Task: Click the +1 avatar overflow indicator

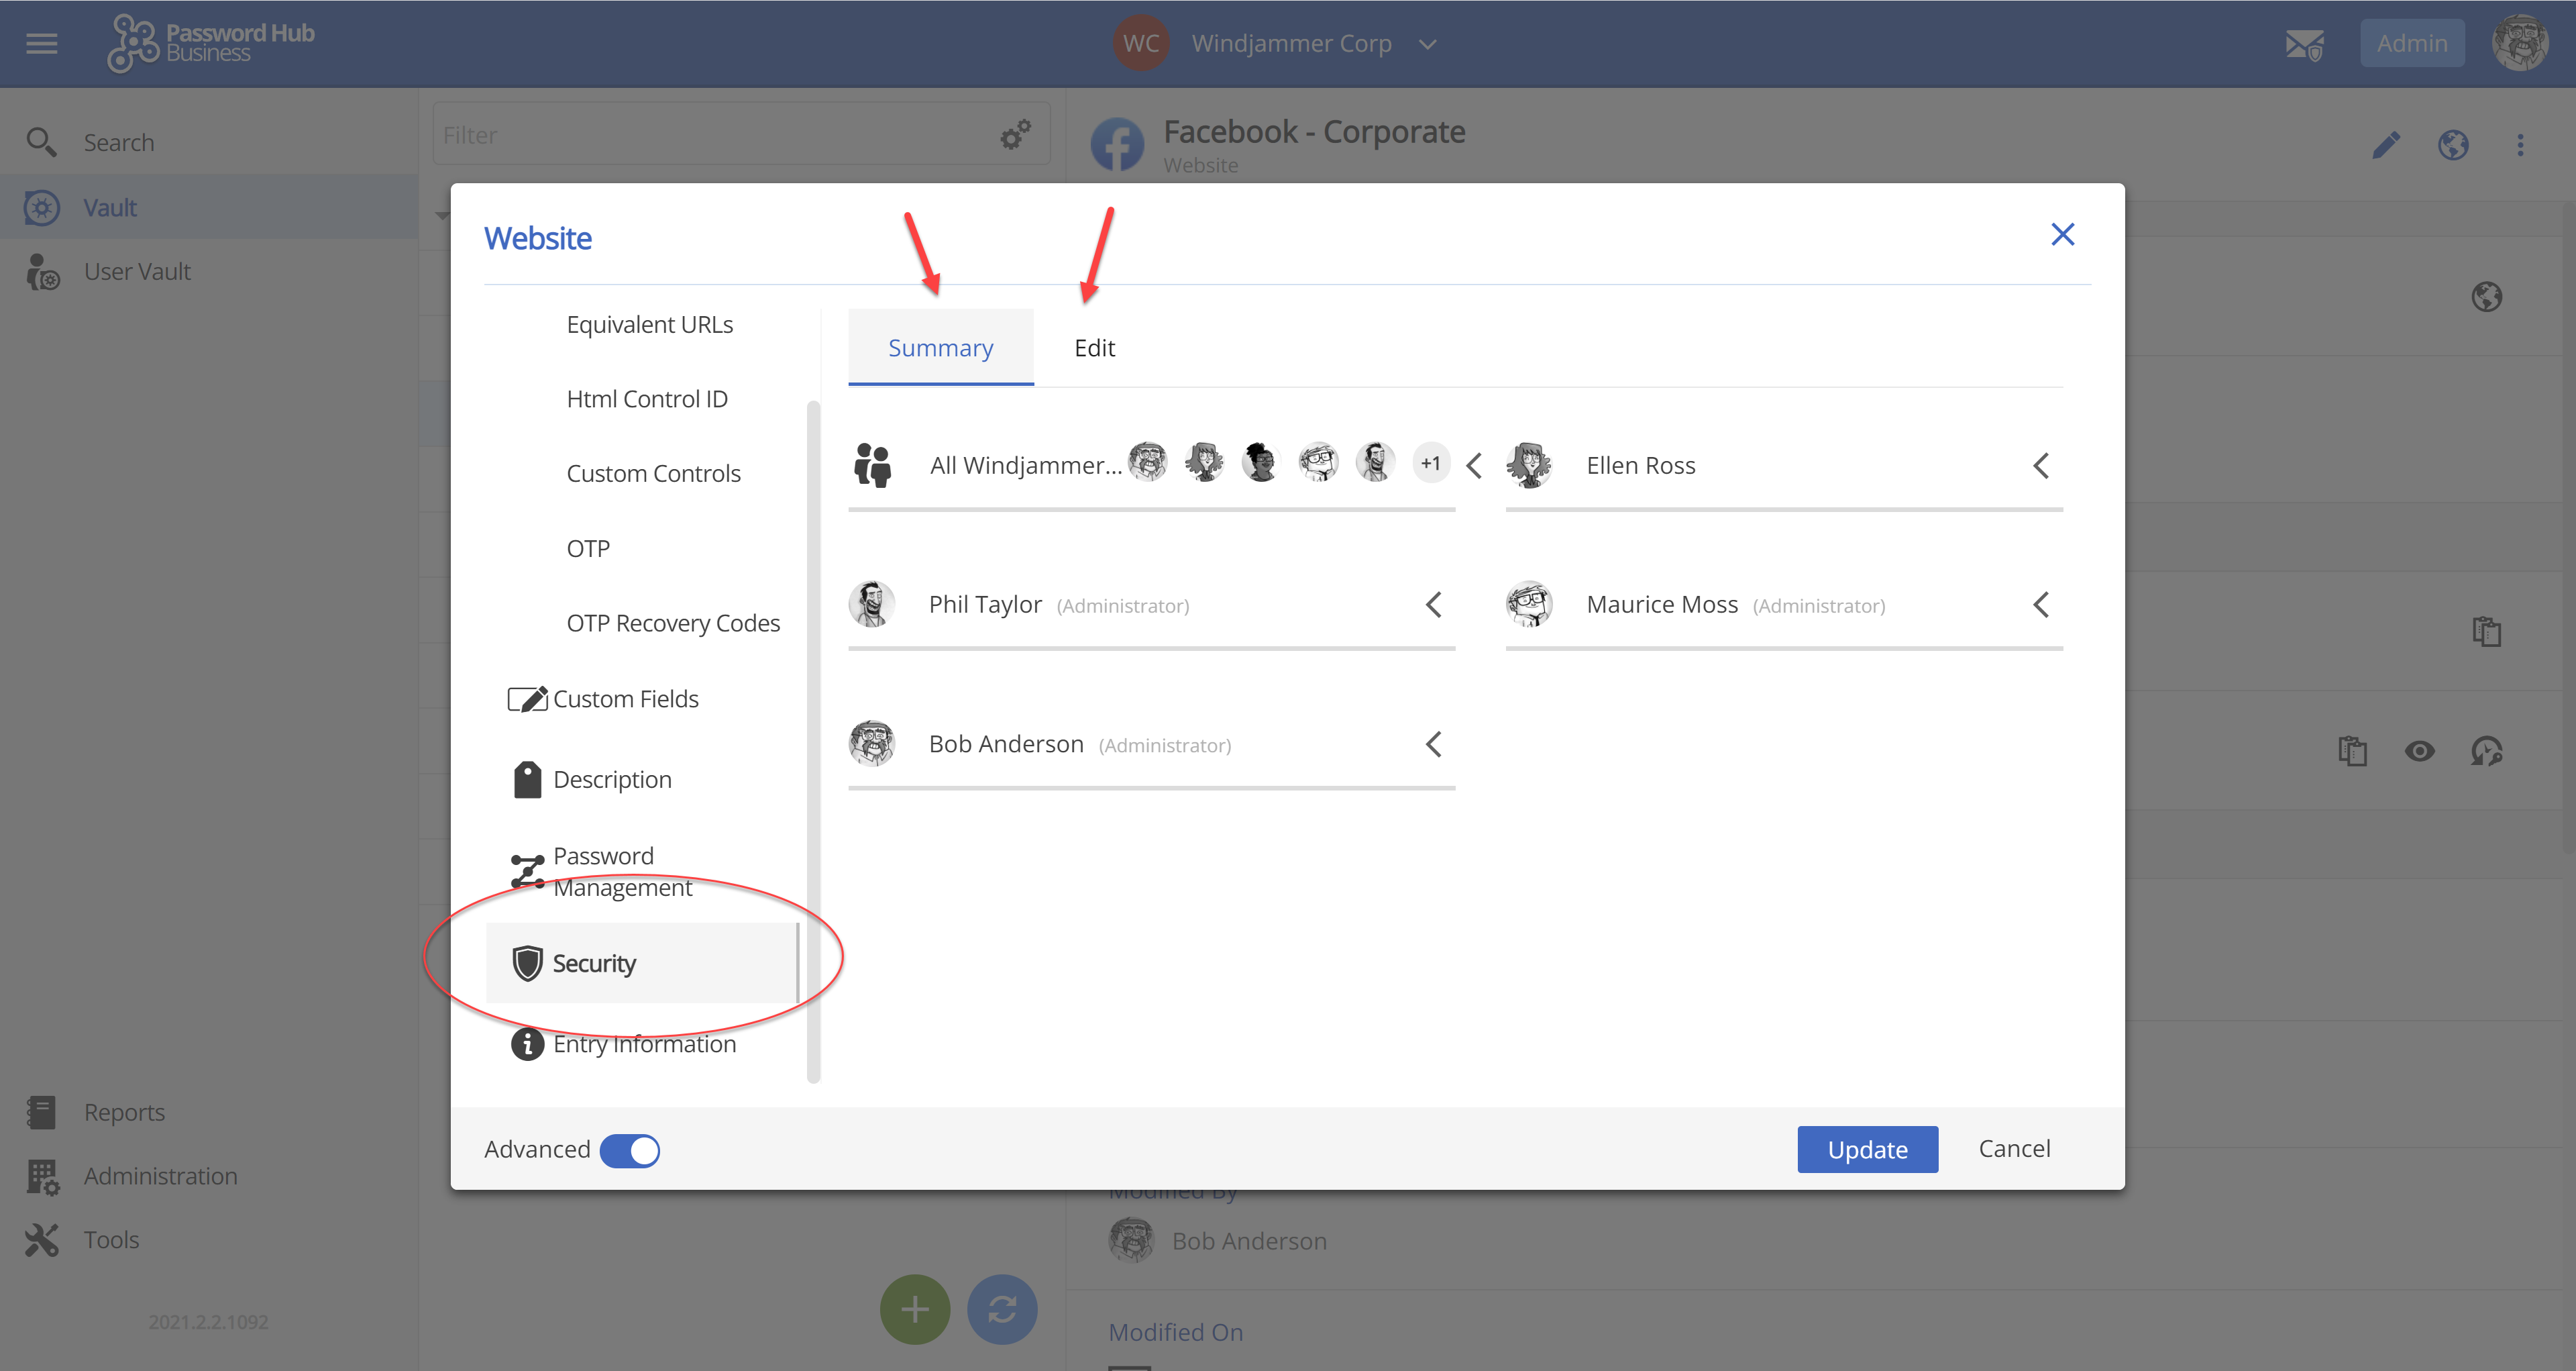Action: click(1431, 462)
